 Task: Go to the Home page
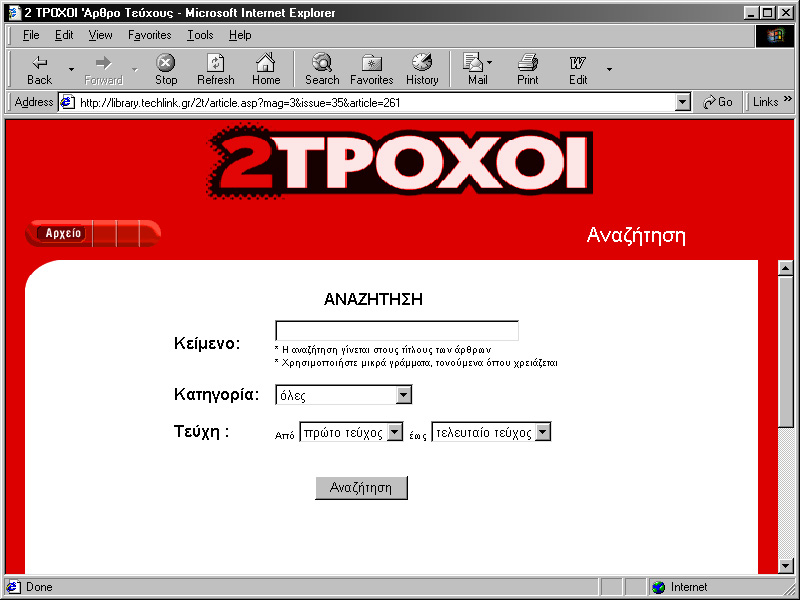tap(266, 69)
